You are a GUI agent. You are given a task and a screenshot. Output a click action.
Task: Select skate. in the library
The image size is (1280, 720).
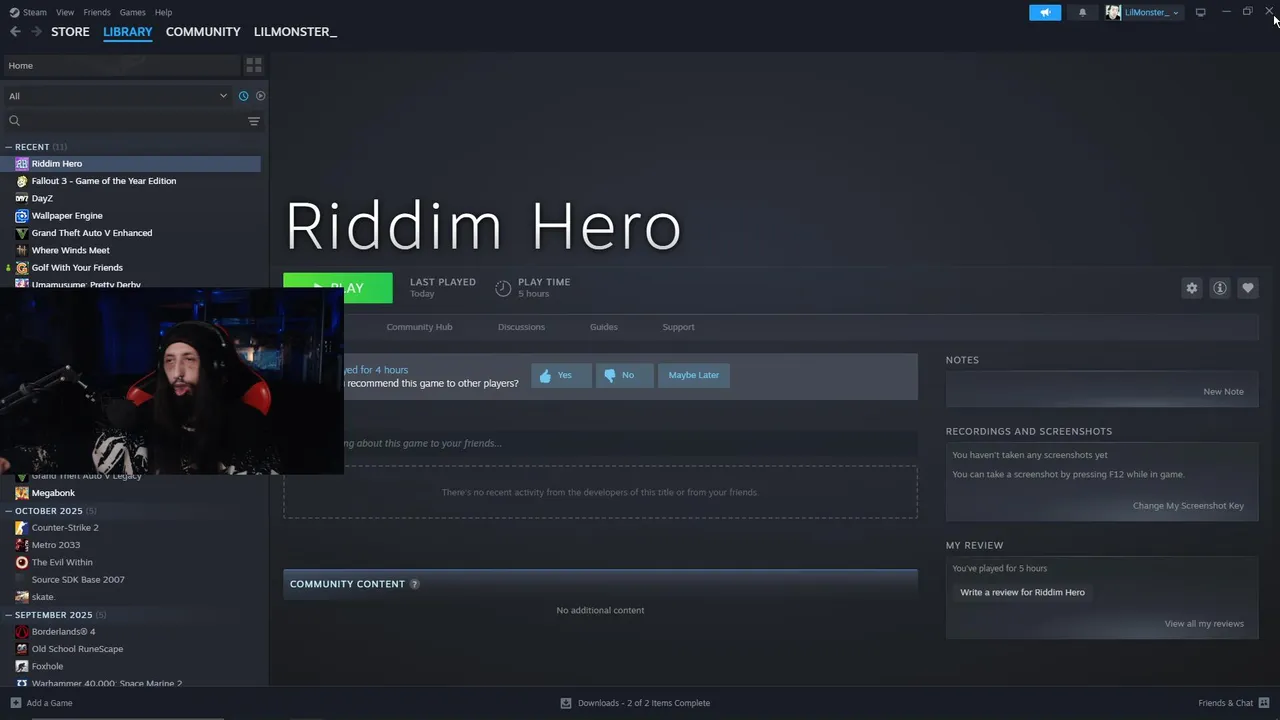point(43,597)
